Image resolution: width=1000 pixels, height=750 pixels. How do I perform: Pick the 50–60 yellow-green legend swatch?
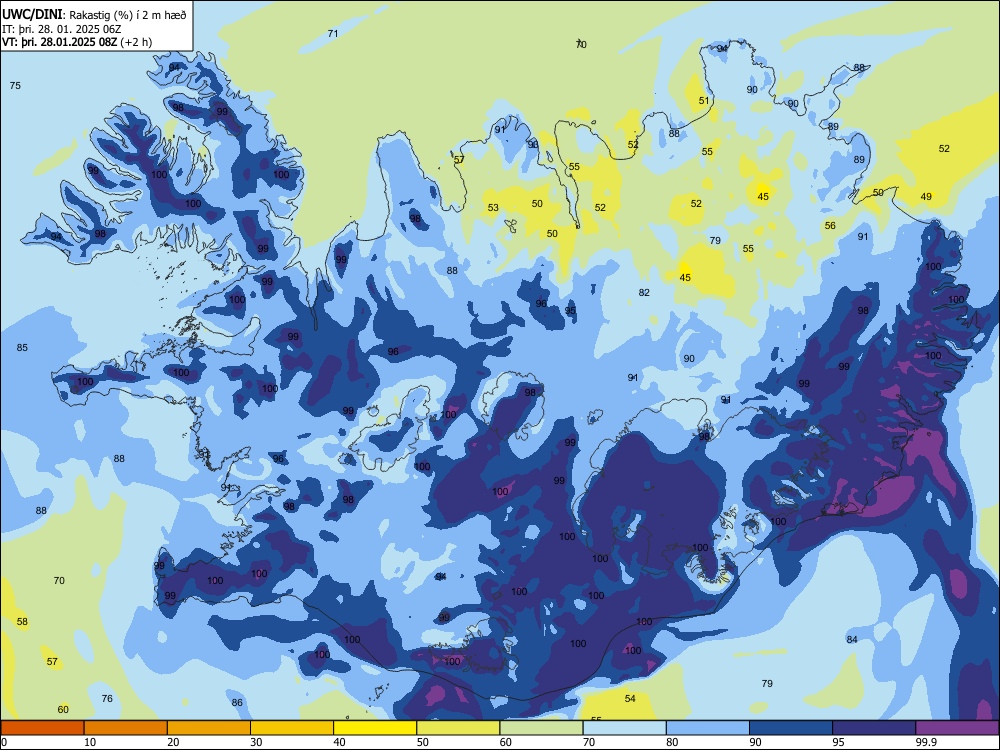click(458, 728)
